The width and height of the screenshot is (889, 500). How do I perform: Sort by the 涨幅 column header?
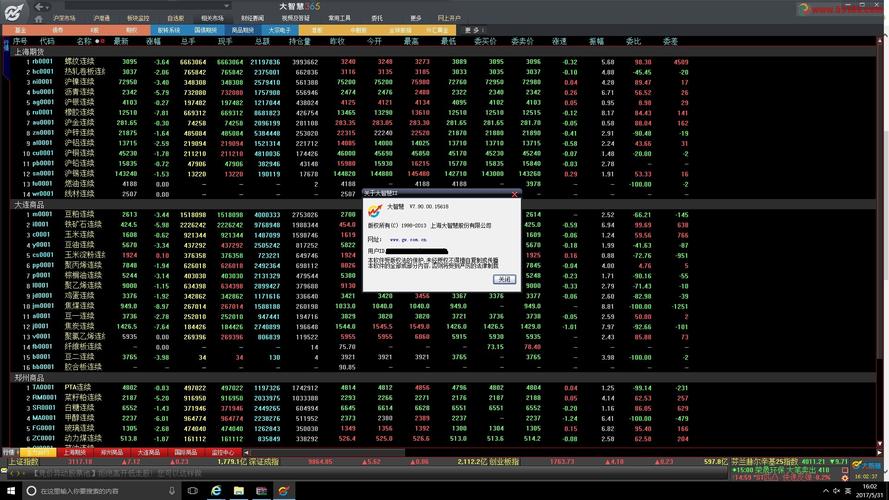click(x=153, y=41)
